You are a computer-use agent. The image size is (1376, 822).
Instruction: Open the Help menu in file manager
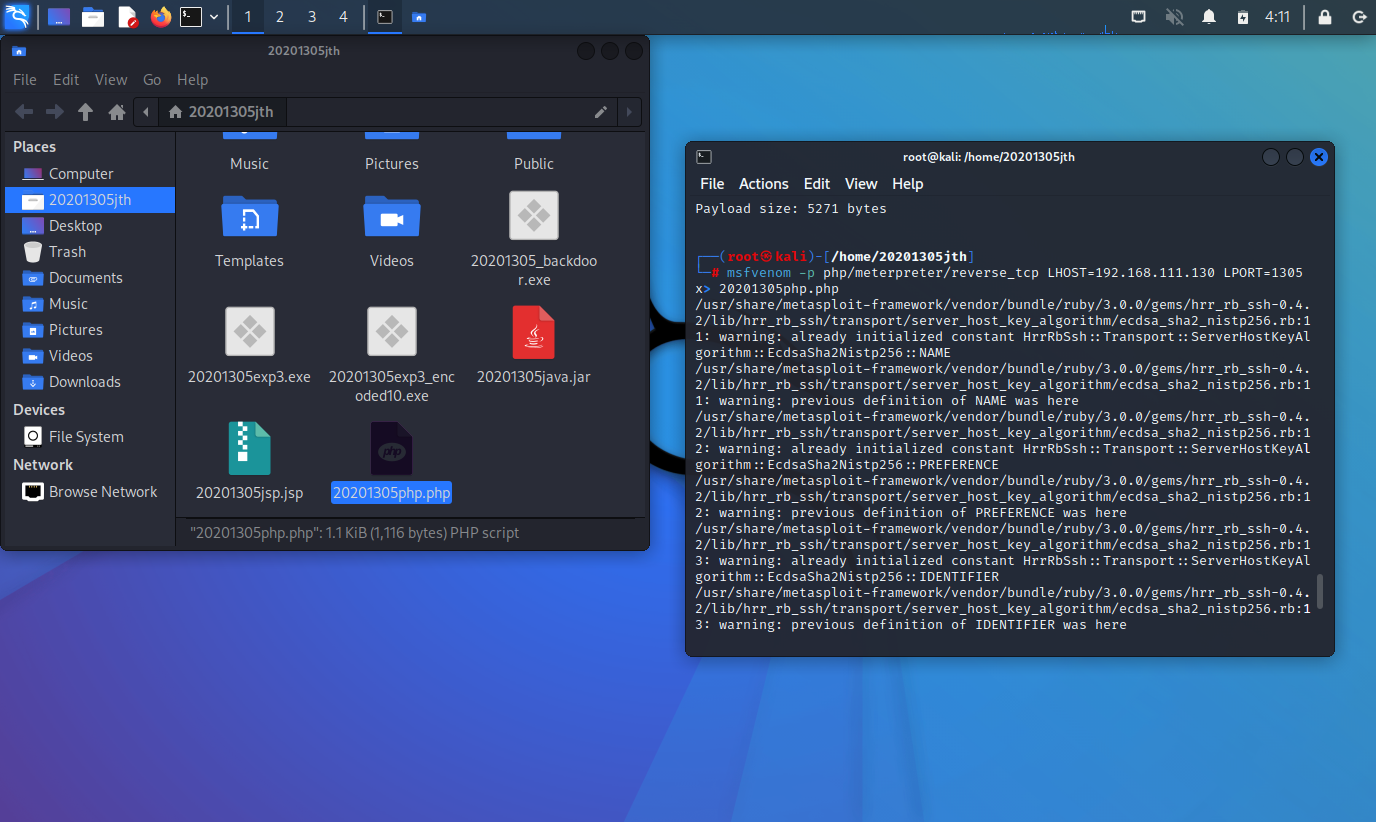192,80
